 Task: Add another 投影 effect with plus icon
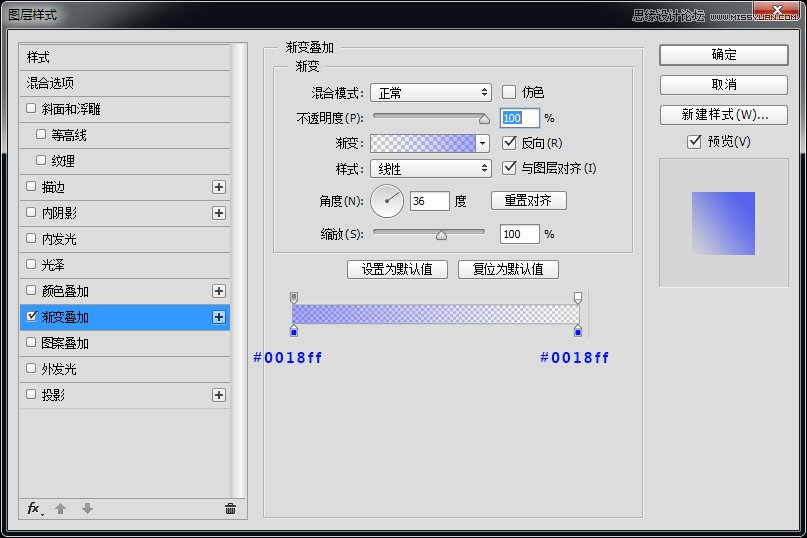click(219, 395)
